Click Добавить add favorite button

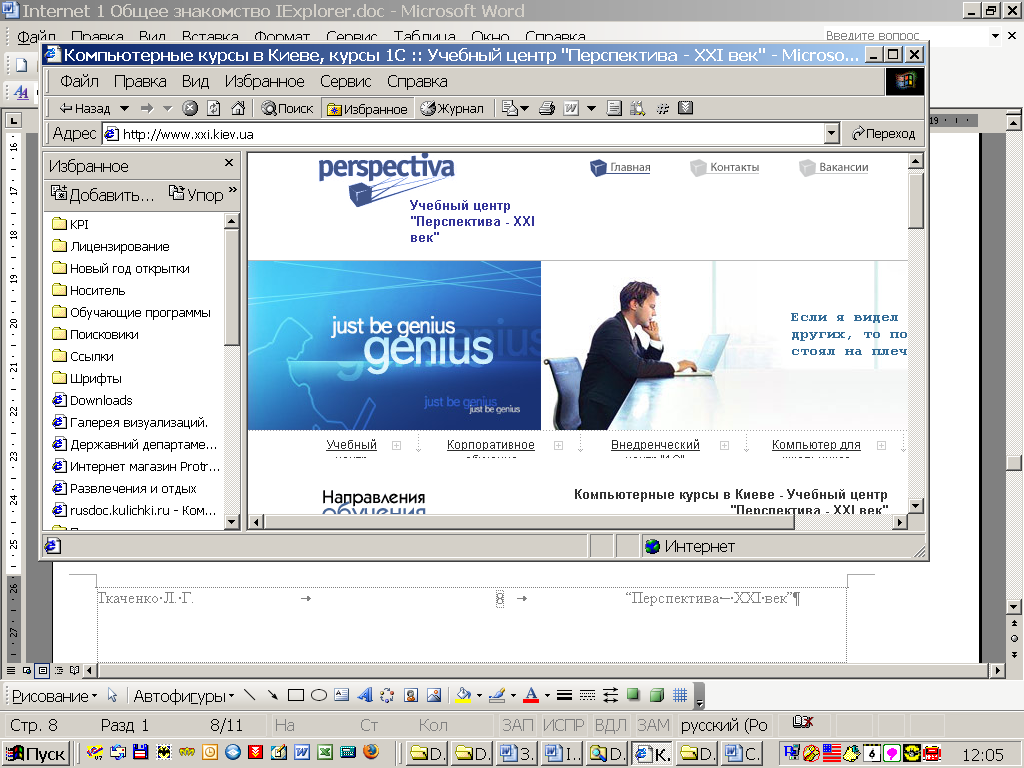(103, 195)
